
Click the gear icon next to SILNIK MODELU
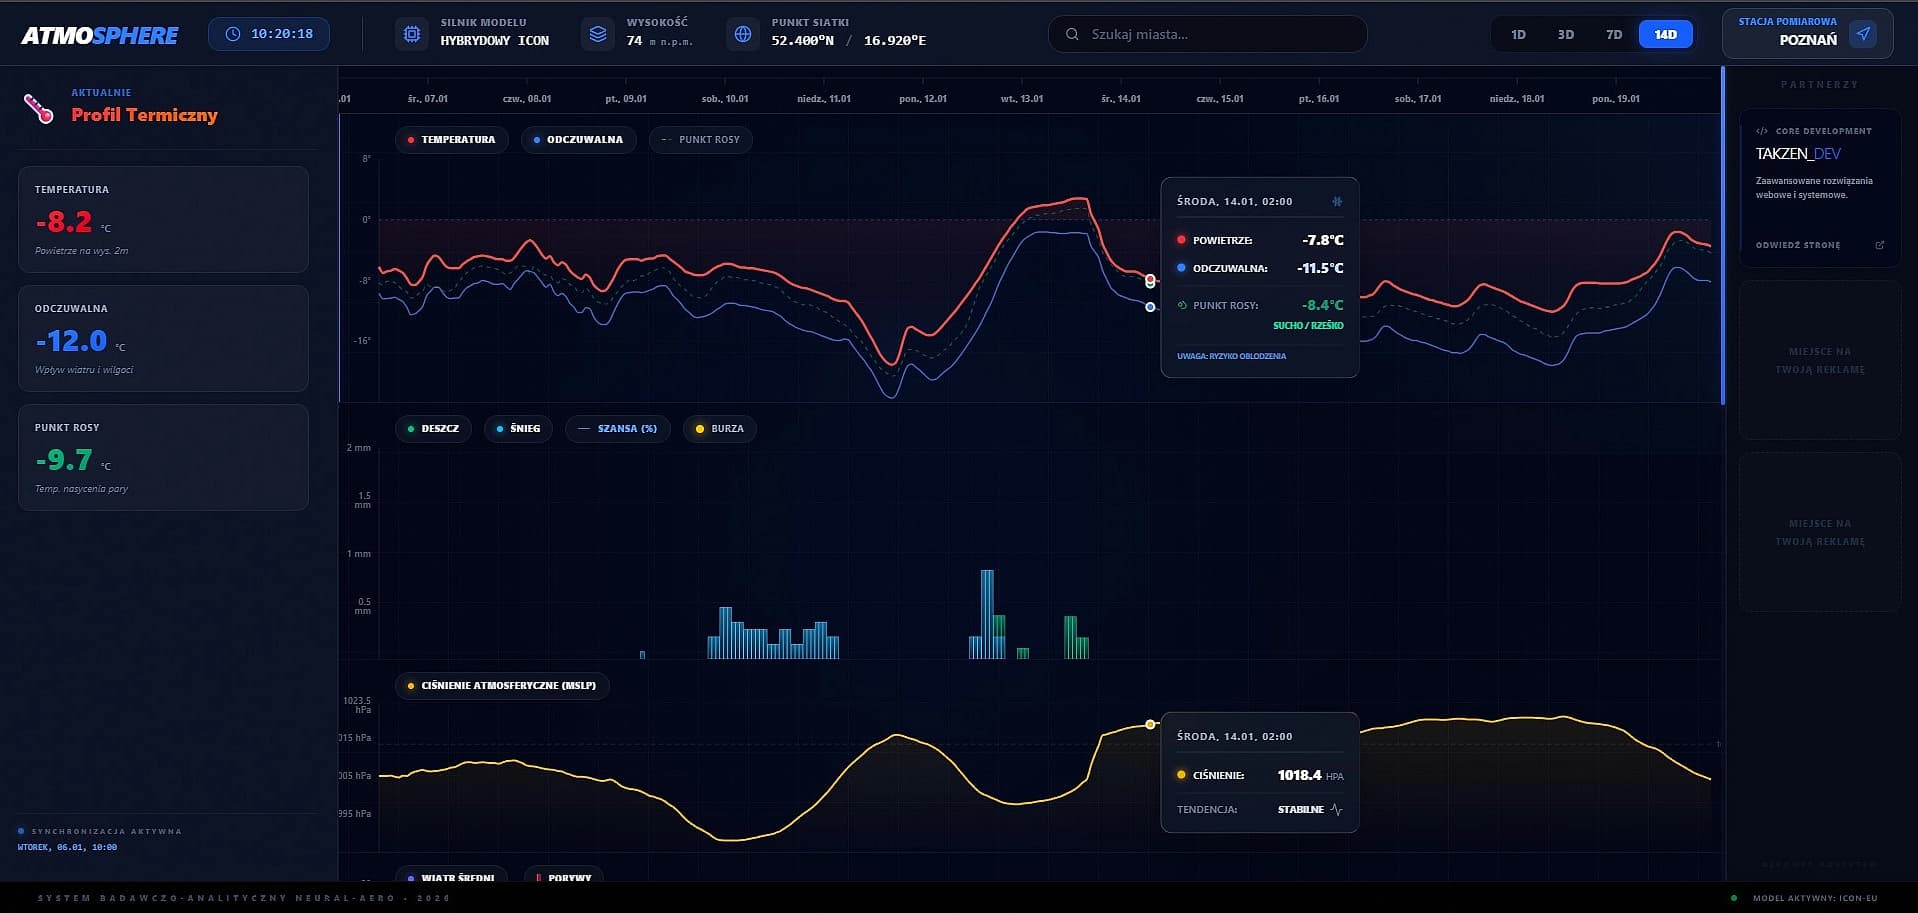point(410,33)
